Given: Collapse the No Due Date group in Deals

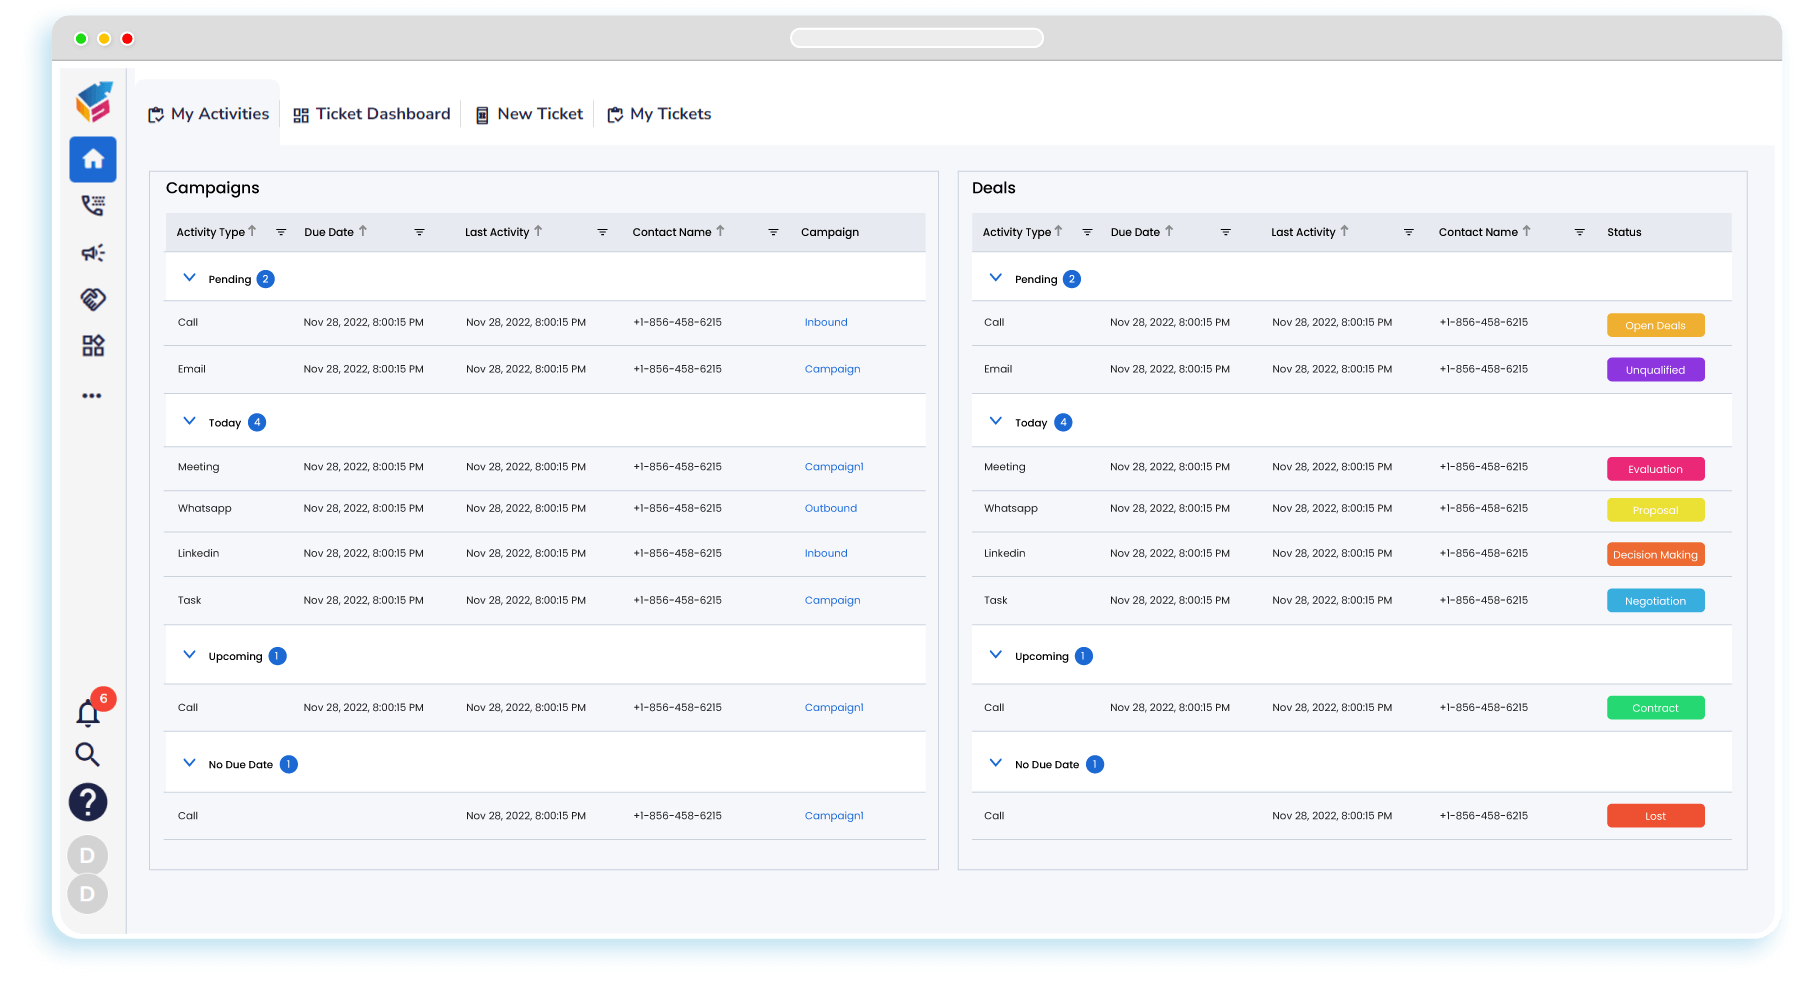Looking at the screenshot, I should coord(995,762).
